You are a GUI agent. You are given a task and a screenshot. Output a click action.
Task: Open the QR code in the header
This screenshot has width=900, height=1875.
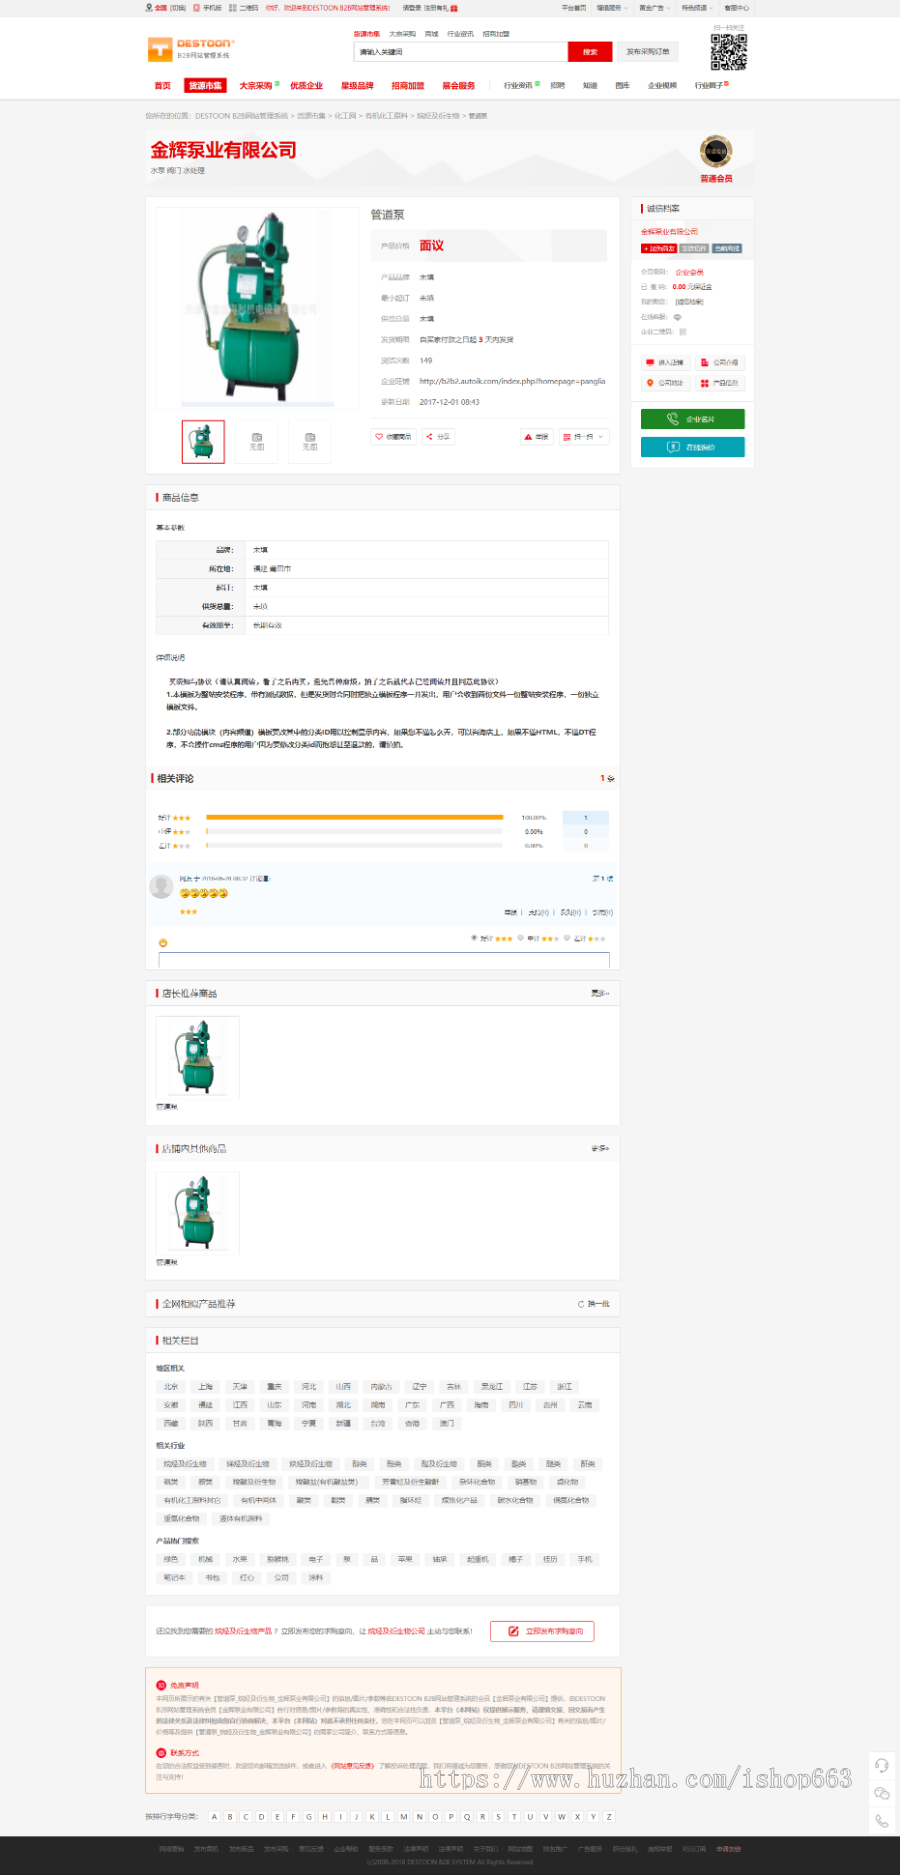(x=729, y=51)
